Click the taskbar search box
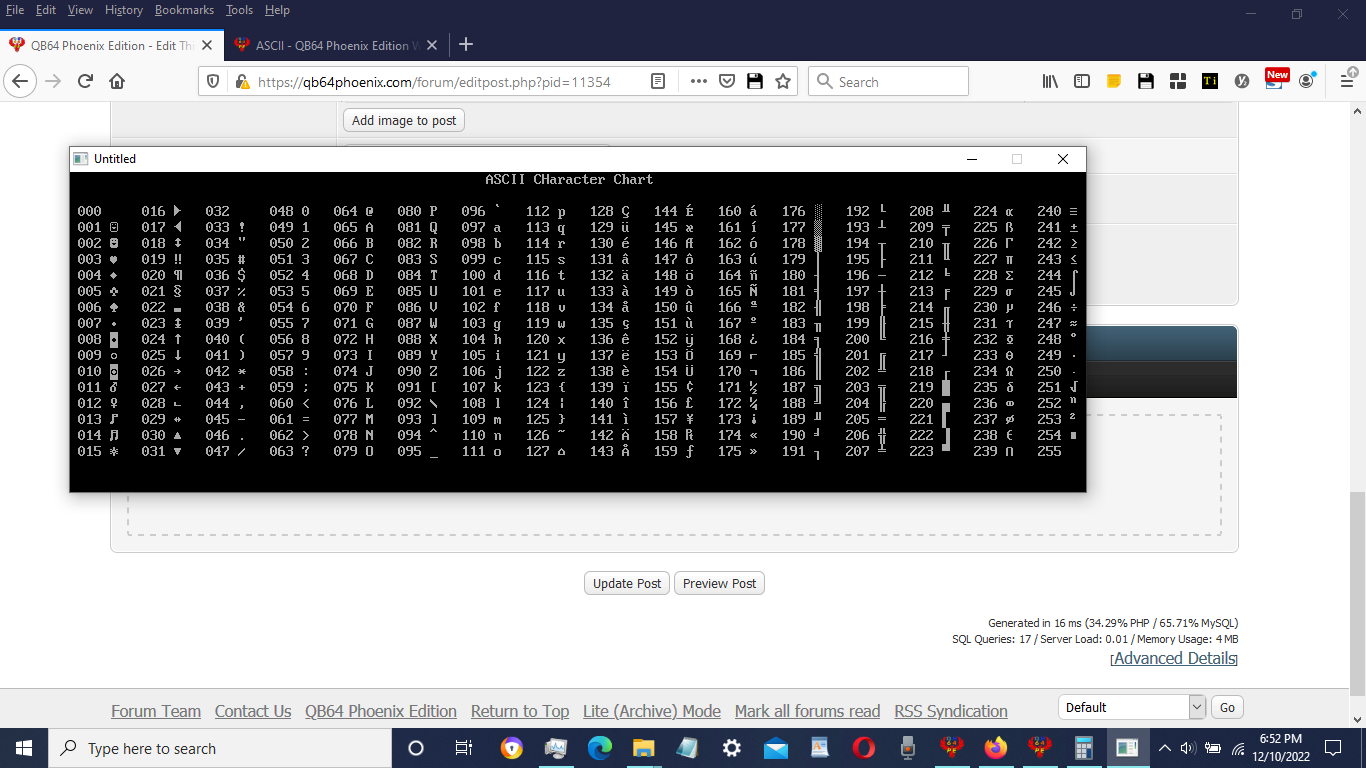The image size is (1366, 768). coord(221,748)
